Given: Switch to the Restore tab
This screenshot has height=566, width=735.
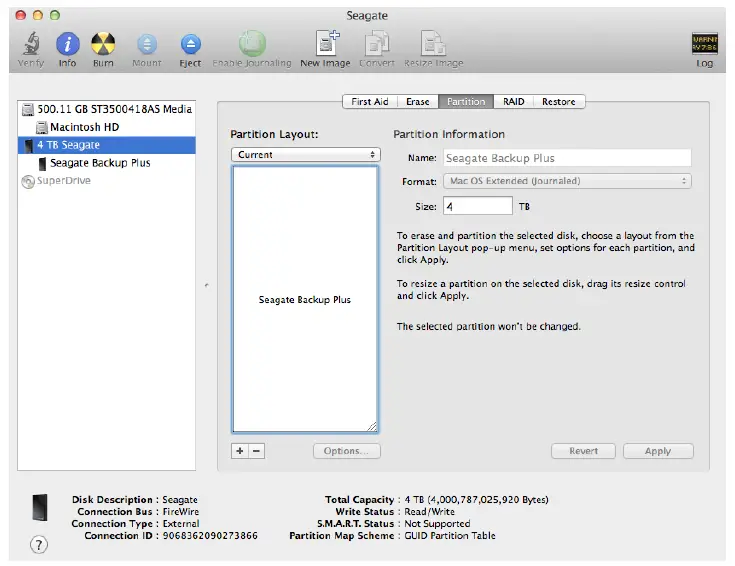Looking at the screenshot, I should 559,102.
